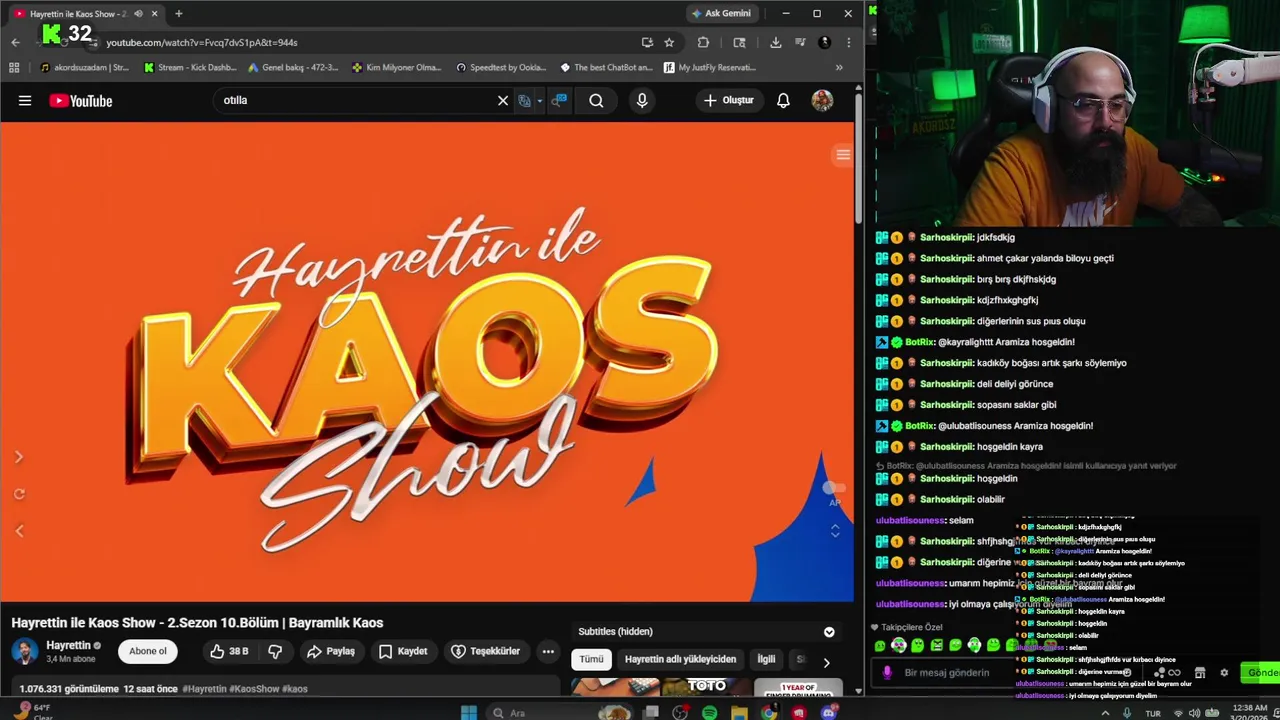
Task: Open File Explorer from the taskbar
Action: click(x=739, y=712)
